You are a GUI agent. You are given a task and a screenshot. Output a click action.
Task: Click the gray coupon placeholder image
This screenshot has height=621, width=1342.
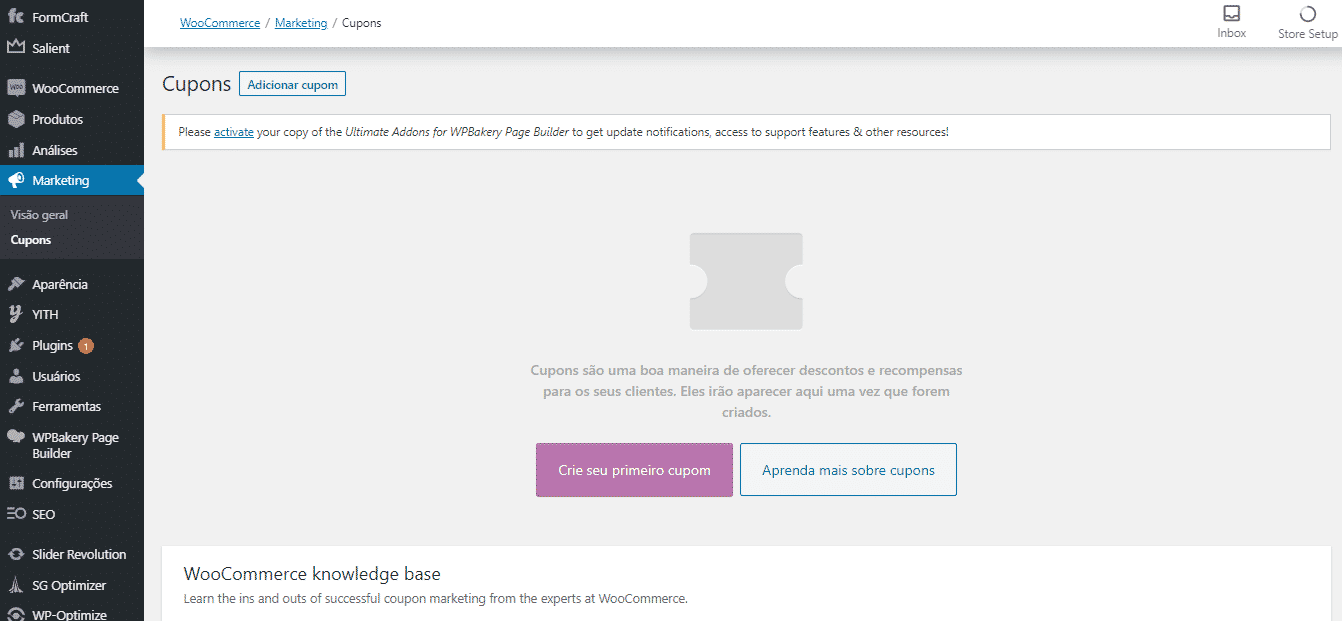point(746,281)
